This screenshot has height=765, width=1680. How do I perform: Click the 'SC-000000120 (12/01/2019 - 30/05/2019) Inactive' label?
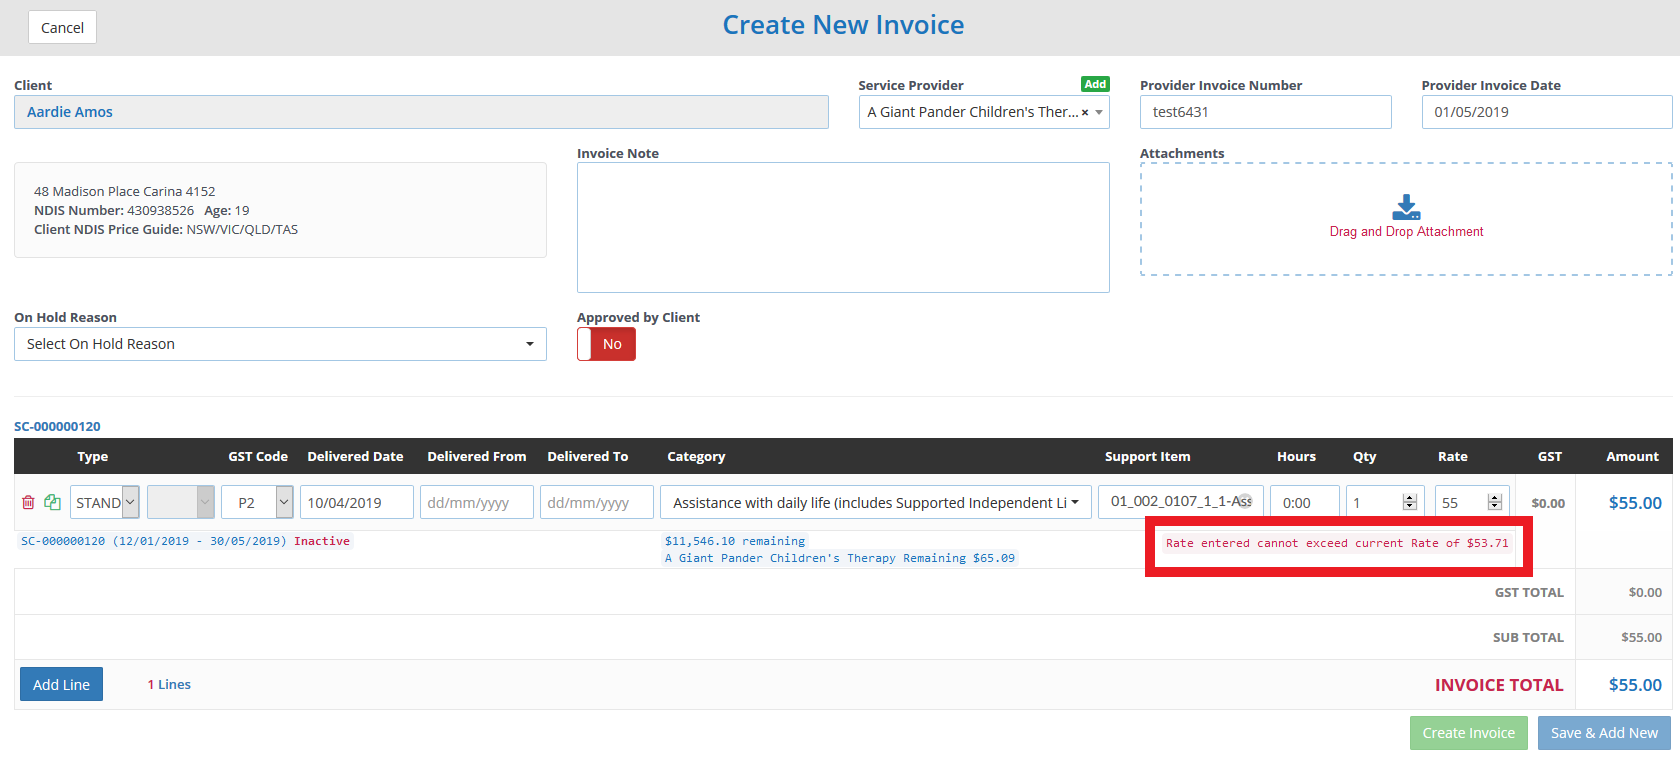(185, 541)
